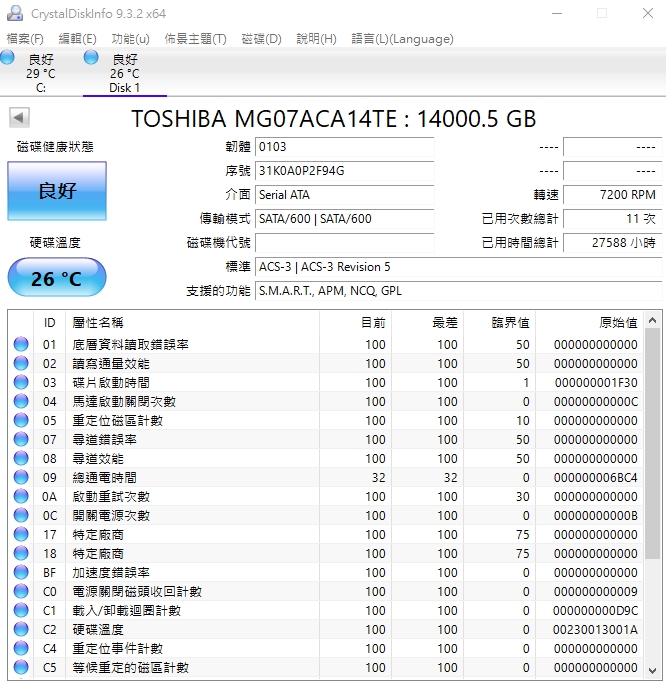Click the power on count field 11 次
666x683 pixels.
[x=612, y=219]
